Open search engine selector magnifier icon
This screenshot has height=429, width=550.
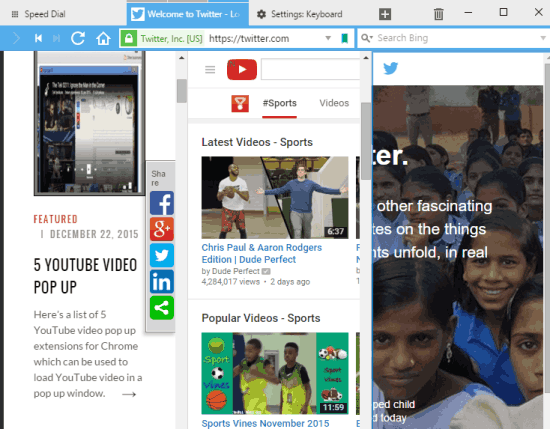[367, 38]
